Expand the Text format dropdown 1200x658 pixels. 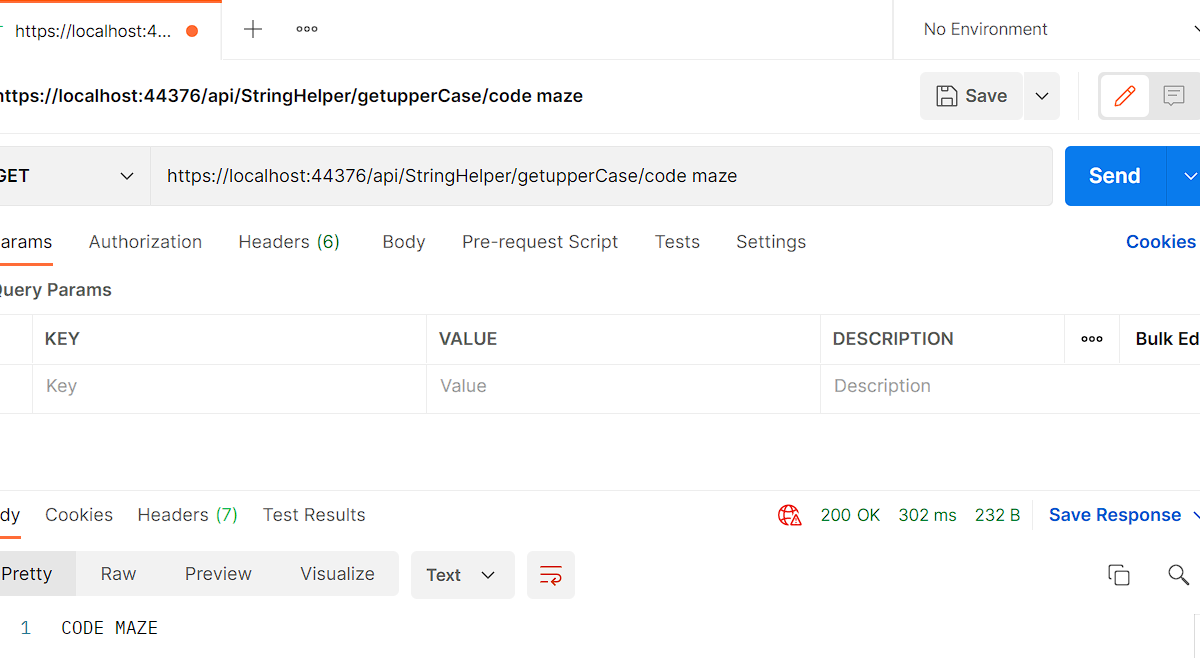[x=462, y=575]
